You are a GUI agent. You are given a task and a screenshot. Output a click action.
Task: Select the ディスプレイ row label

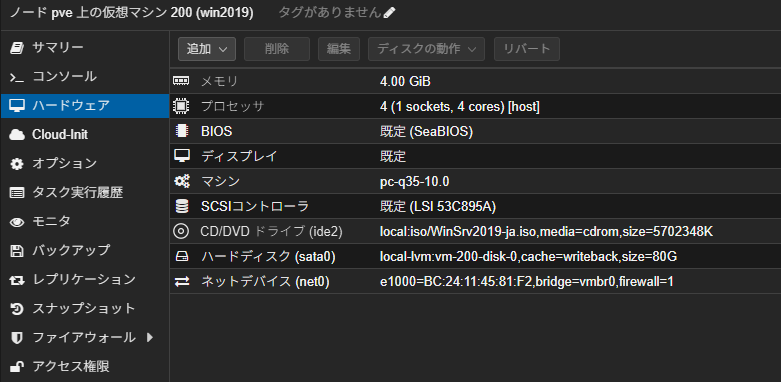pos(239,156)
